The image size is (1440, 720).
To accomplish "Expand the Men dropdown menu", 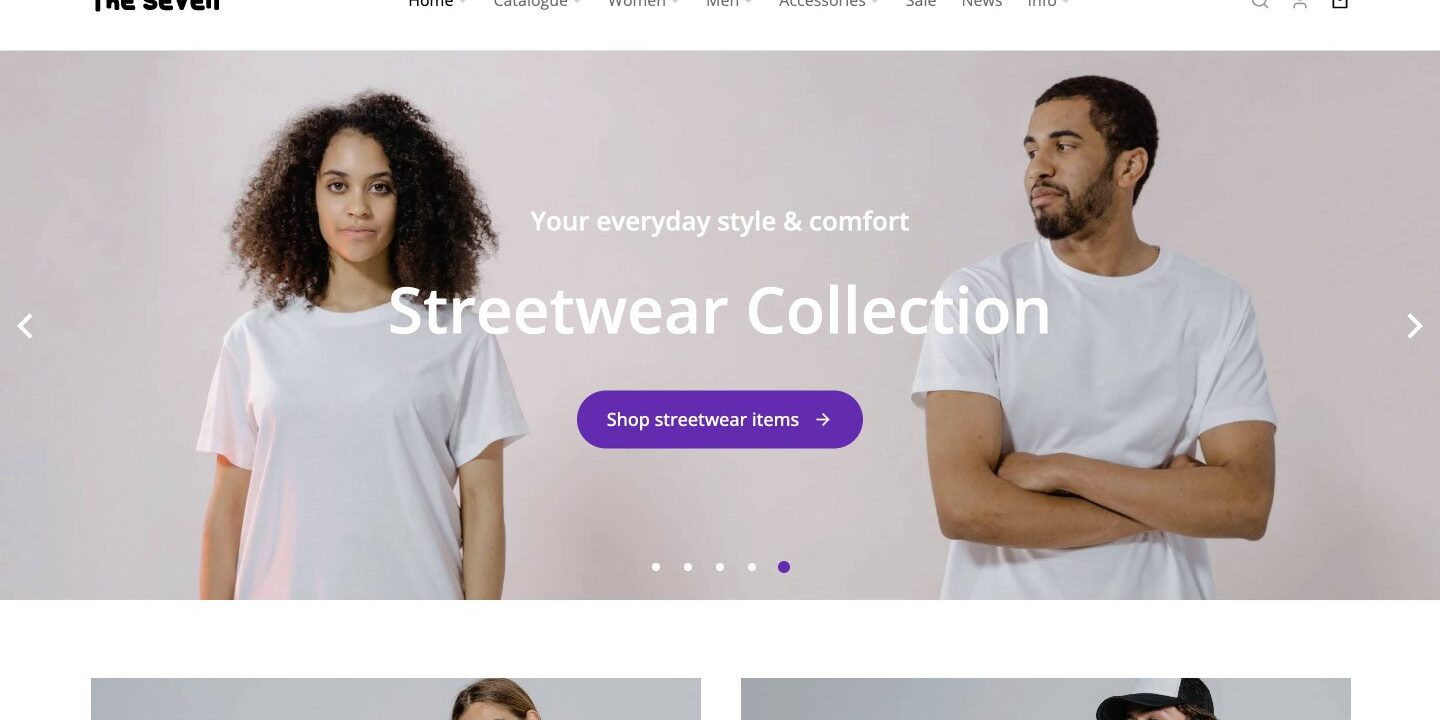I will pyautogui.click(x=729, y=3).
